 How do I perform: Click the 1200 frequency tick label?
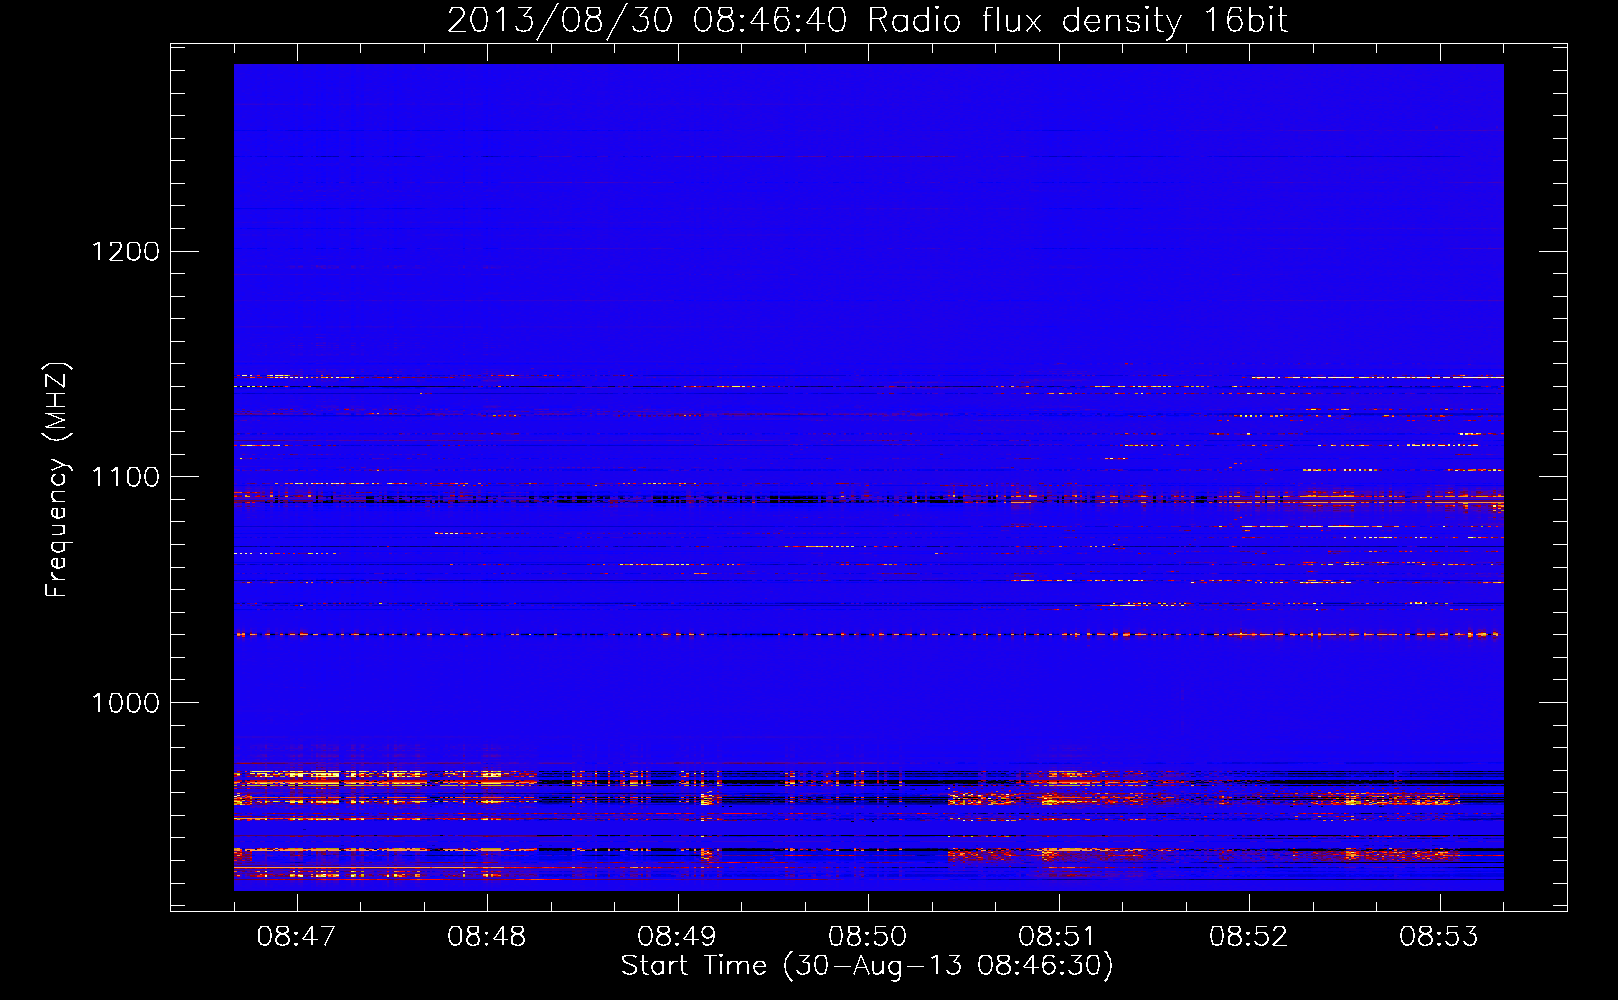[x=126, y=251]
